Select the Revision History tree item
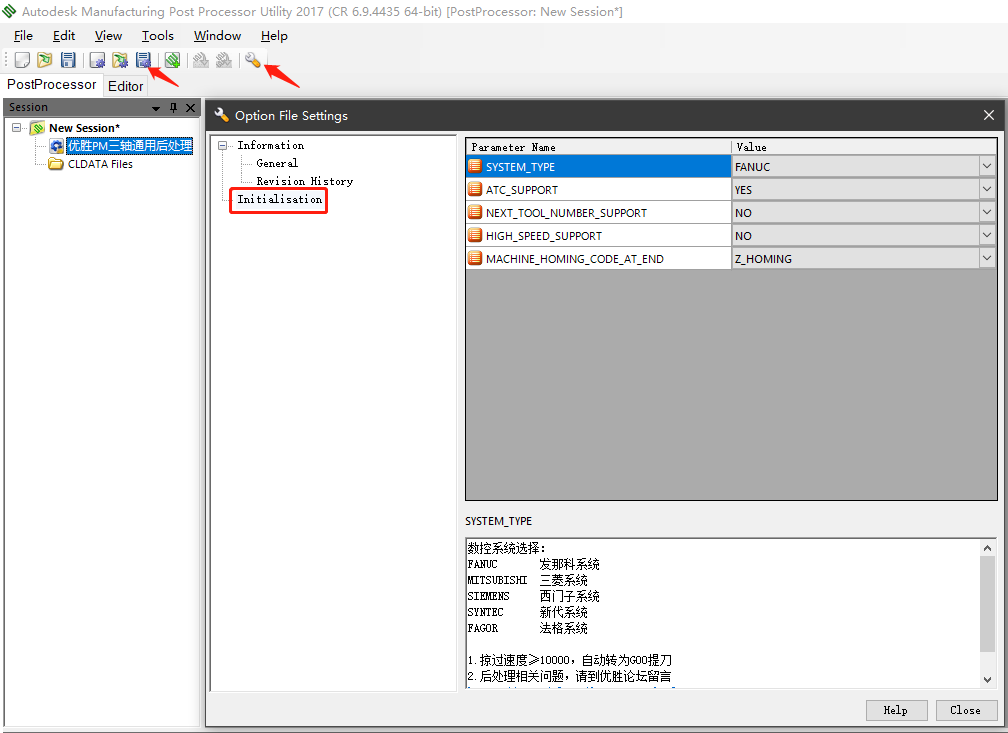The image size is (1008, 733). (x=305, y=181)
